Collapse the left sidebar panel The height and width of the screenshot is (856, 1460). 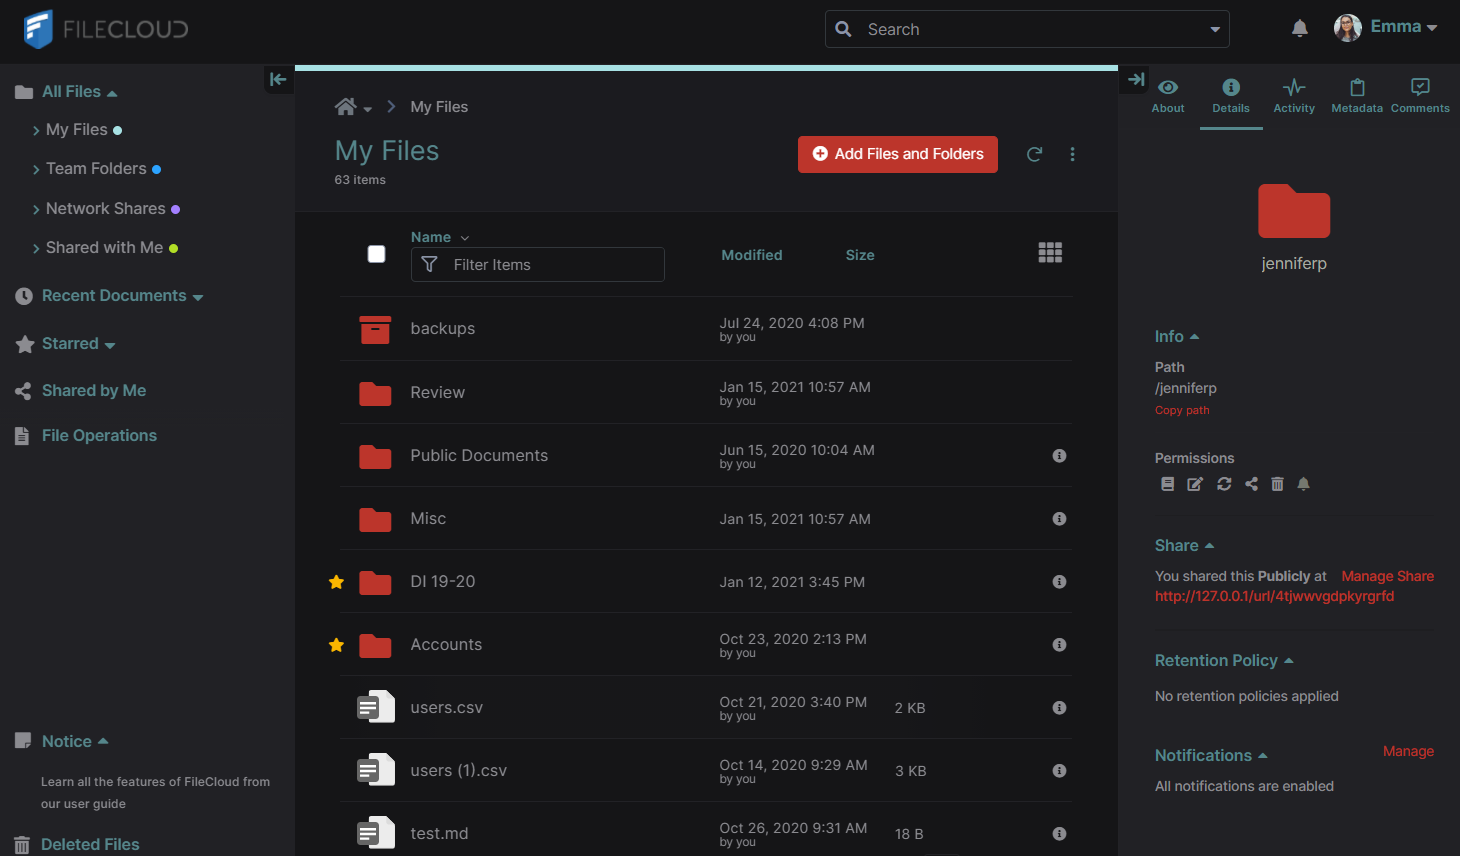click(x=278, y=79)
